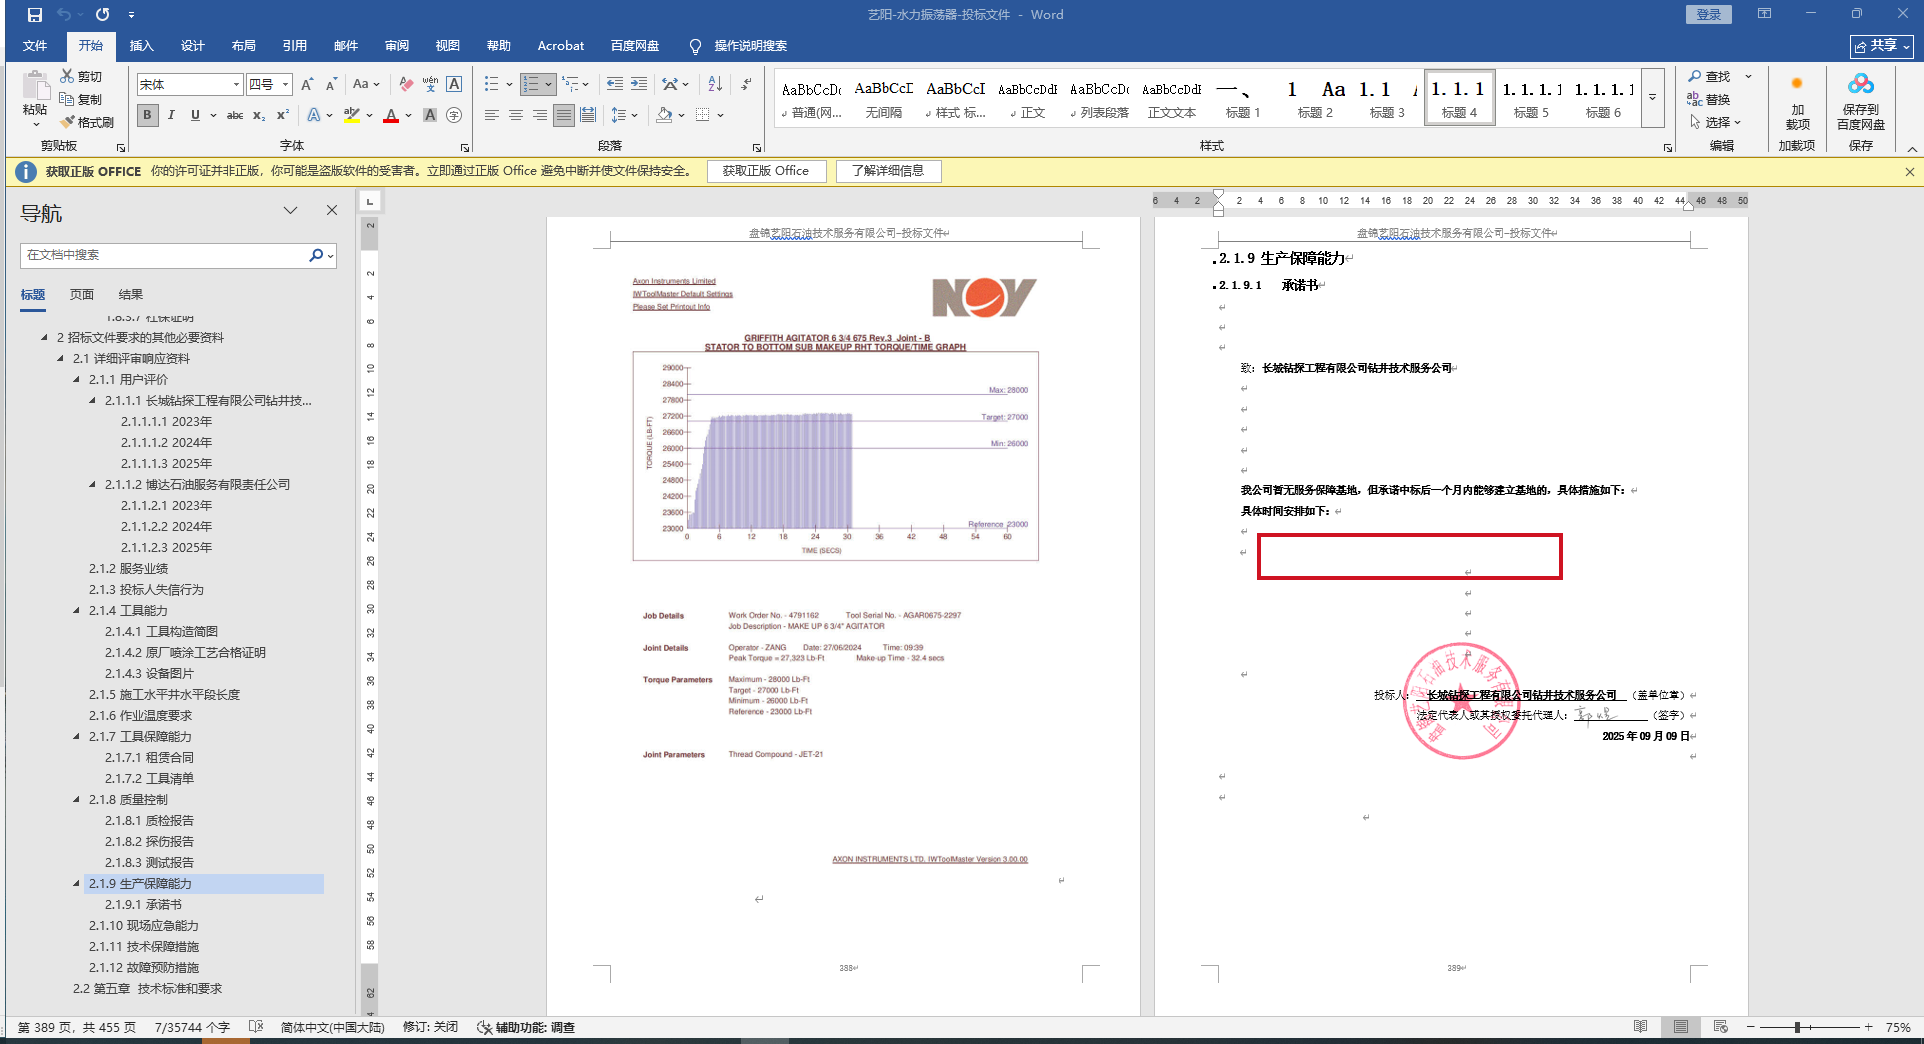Open the bullet list dropdown arrow

coord(509,85)
